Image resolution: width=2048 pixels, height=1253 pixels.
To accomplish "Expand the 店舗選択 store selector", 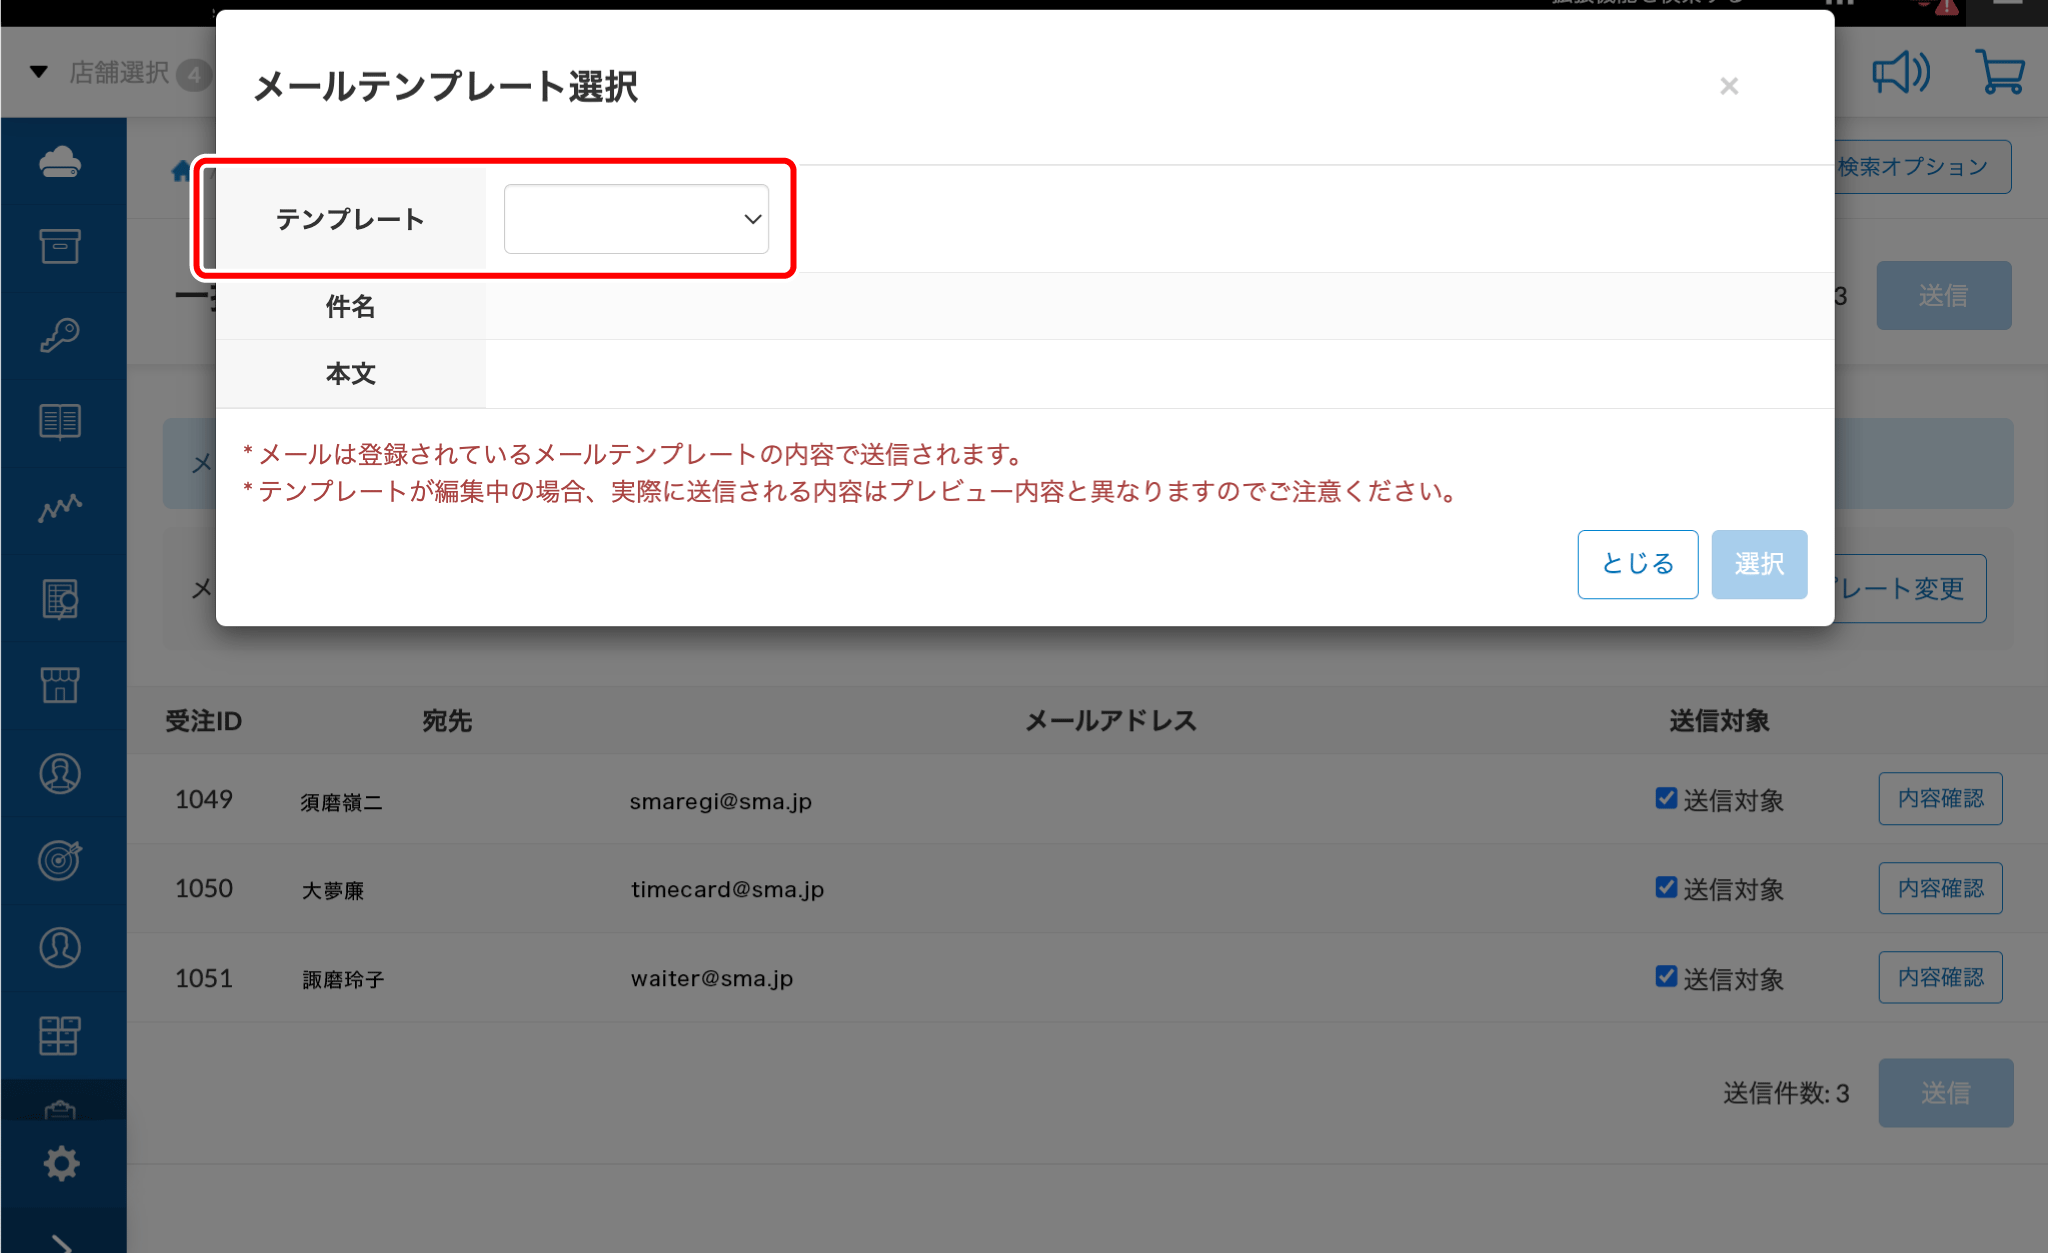I will pos(120,73).
